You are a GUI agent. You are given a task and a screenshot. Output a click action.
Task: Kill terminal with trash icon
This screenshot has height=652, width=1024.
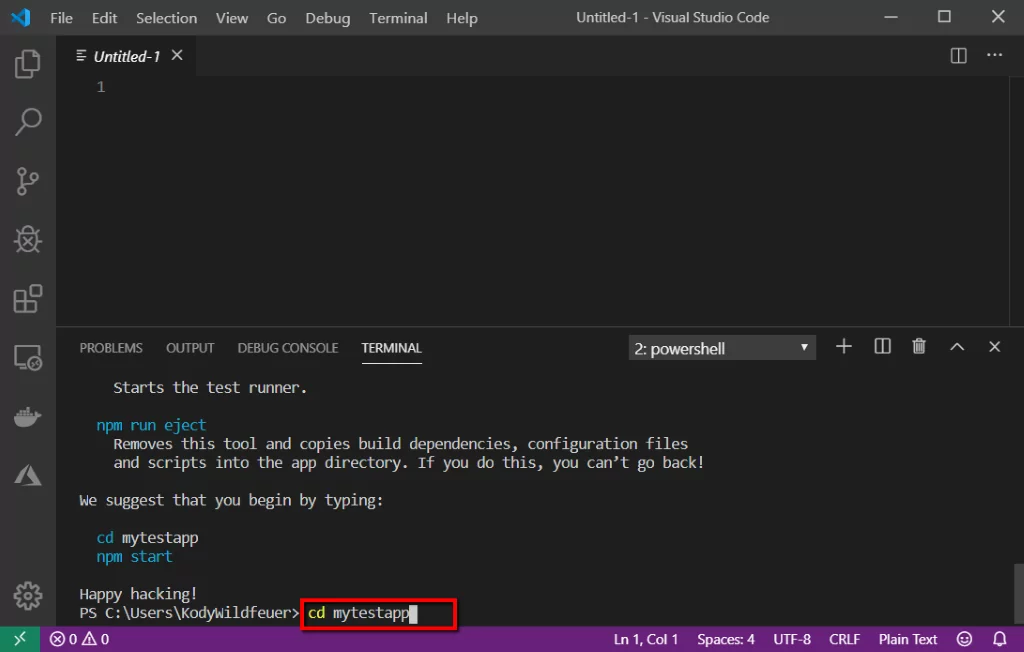pyautogui.click(x=919, y=346)
